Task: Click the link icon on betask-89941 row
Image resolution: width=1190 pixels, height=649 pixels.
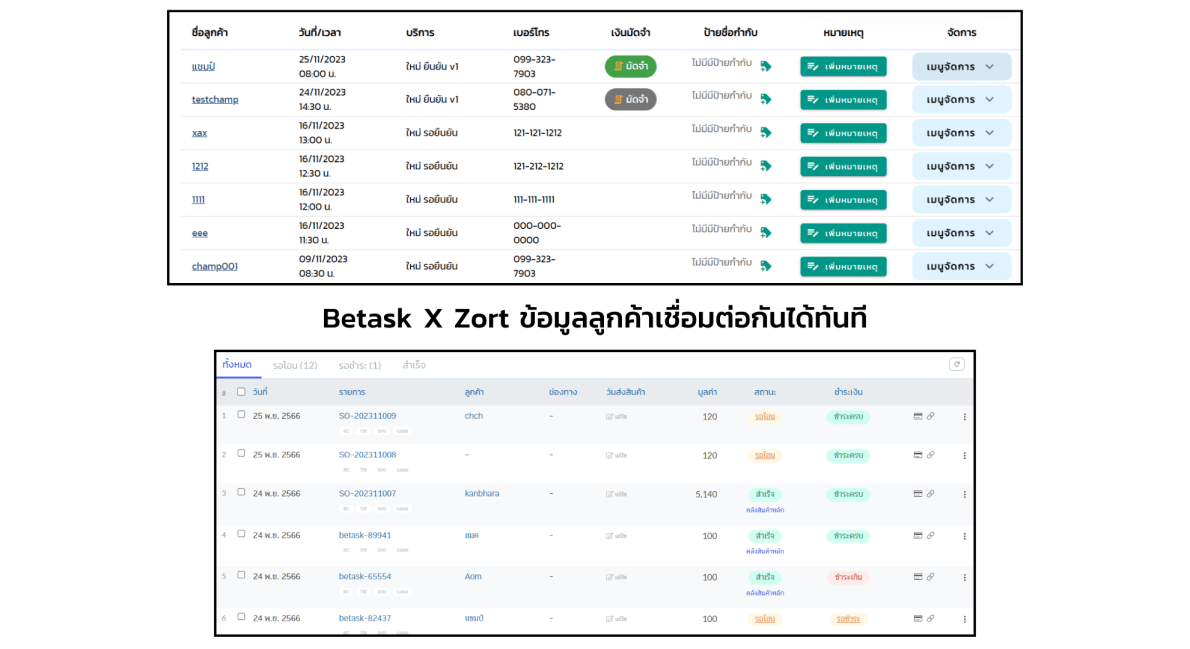Action: (x=930, y=536)
